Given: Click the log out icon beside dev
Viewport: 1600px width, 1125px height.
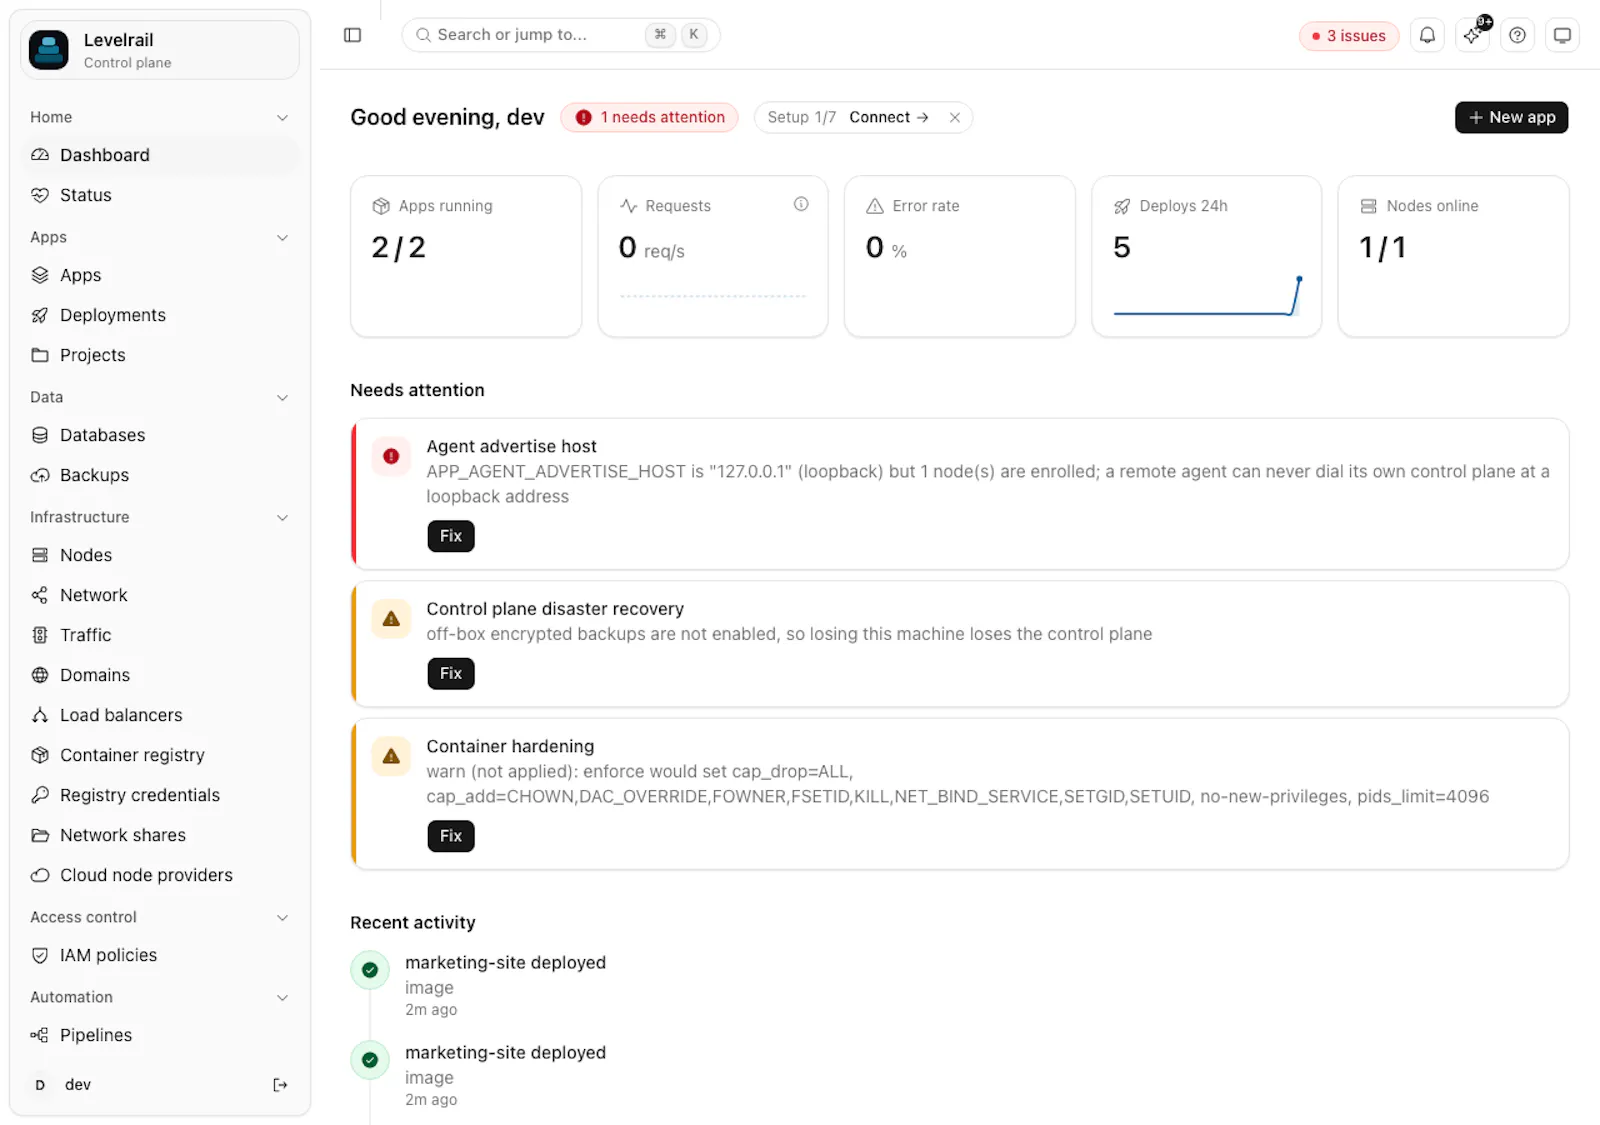Looking at the screenshot, I should 280,1085.
